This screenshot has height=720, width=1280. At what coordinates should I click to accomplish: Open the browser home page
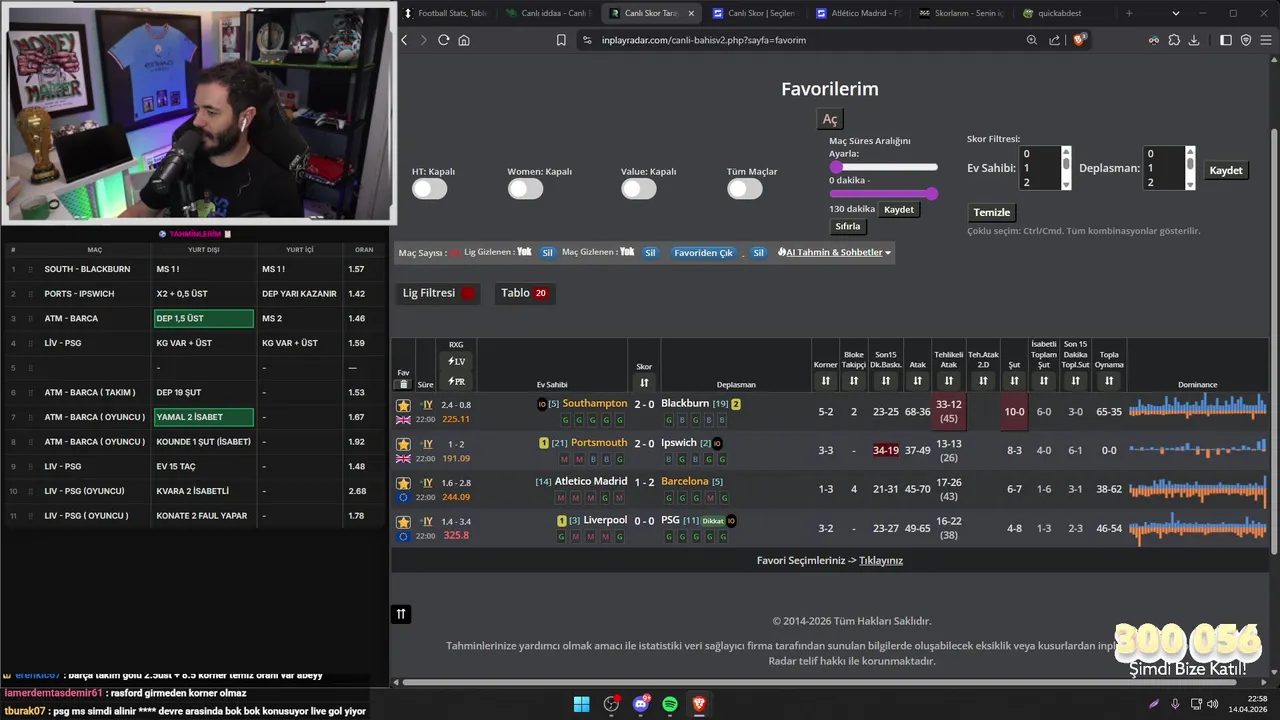(464, 40)
